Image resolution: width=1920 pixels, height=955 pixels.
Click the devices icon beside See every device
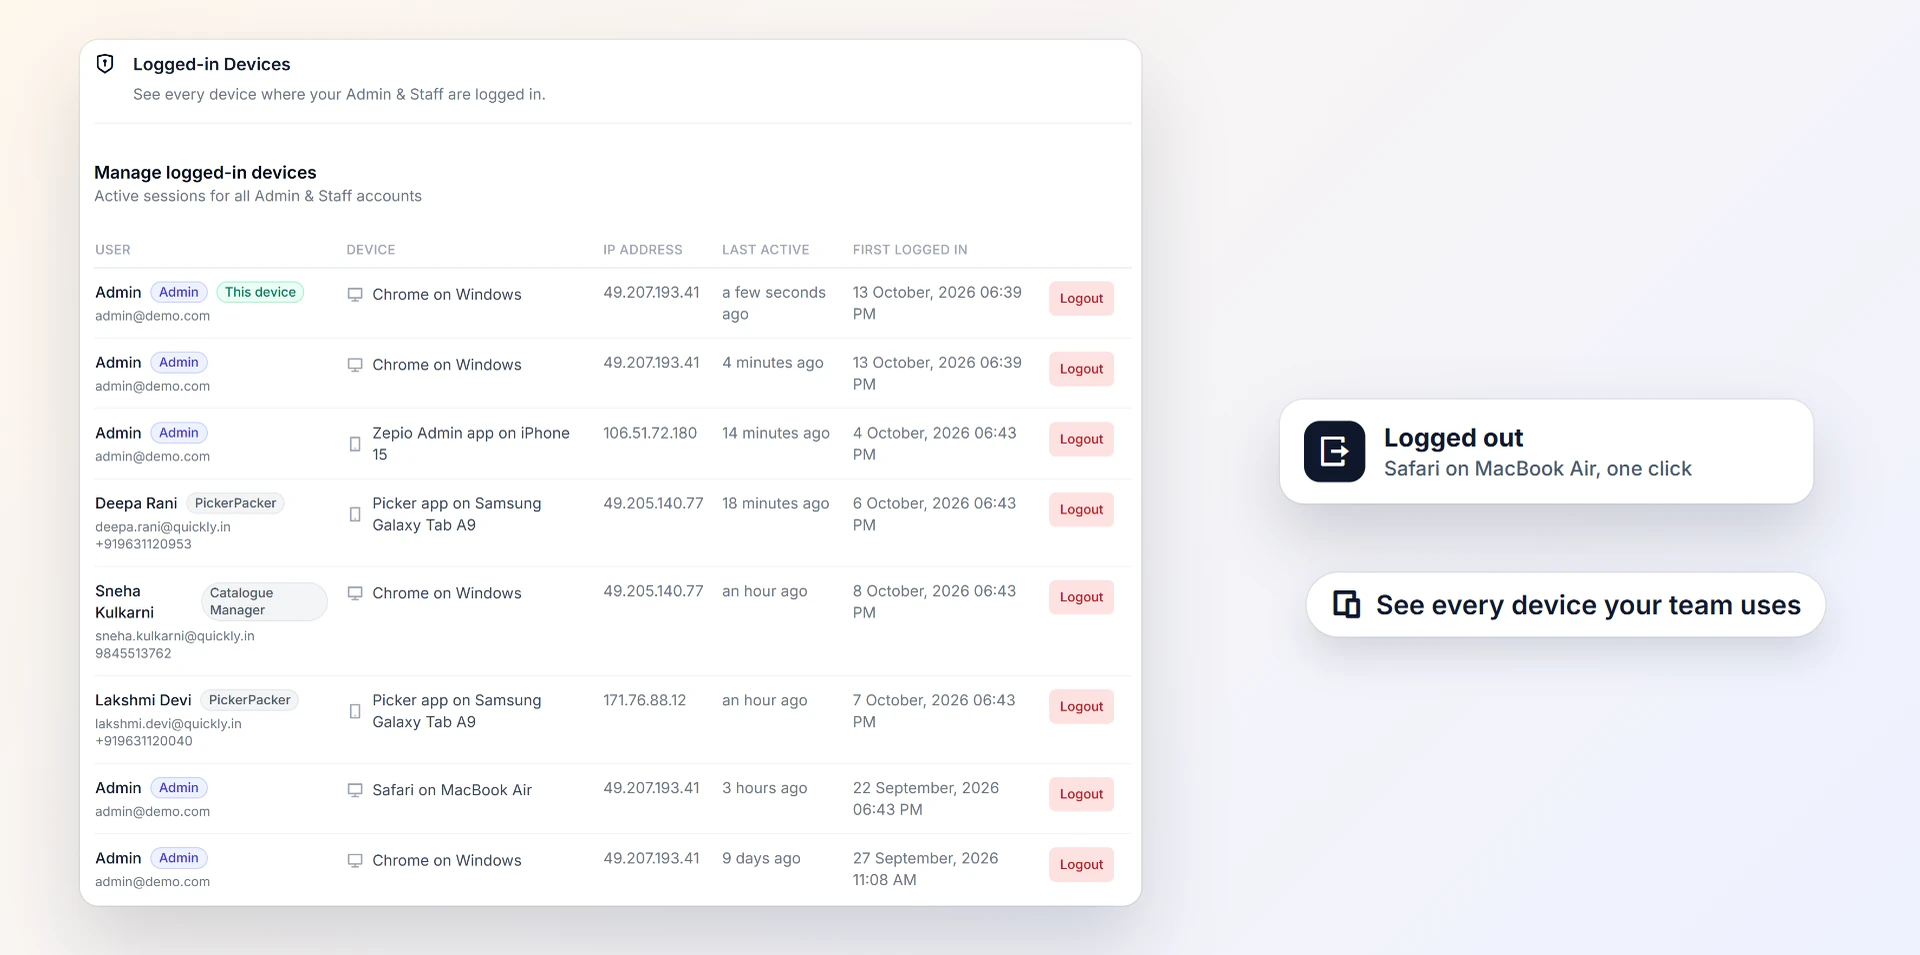pos(1346,604)
